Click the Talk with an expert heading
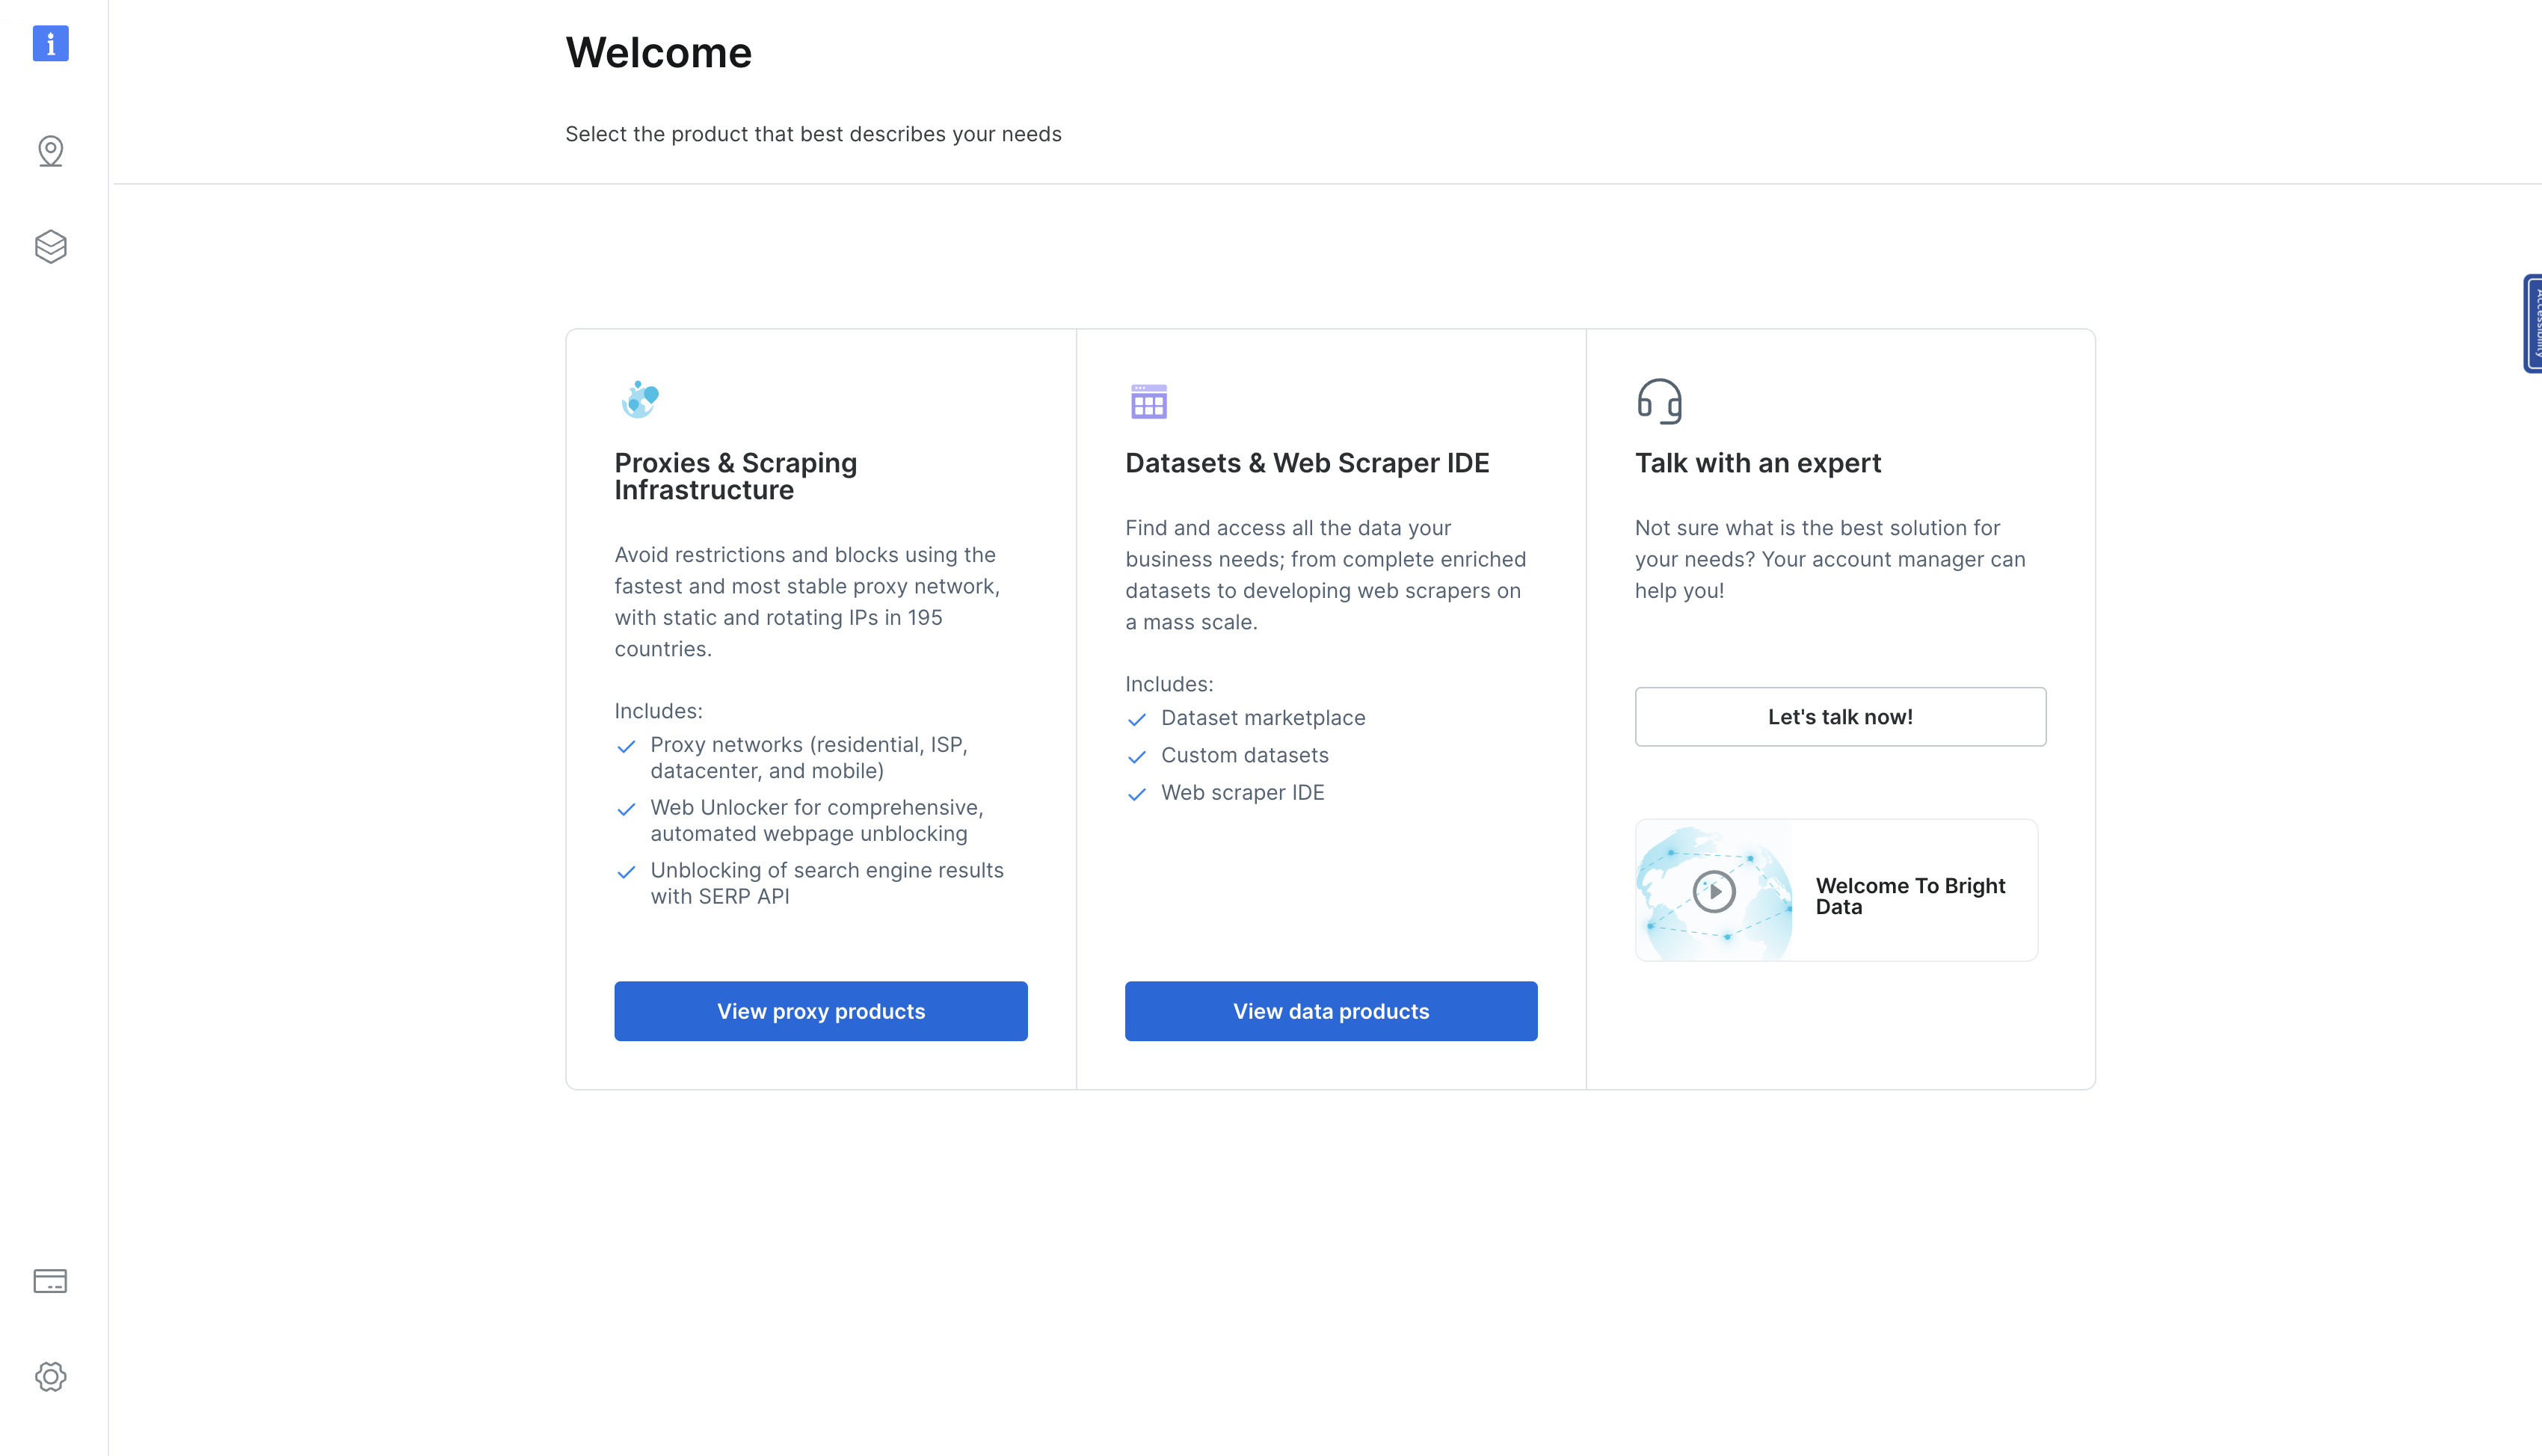This screenshot has height=1456, width=2542. click(1758, 463)
